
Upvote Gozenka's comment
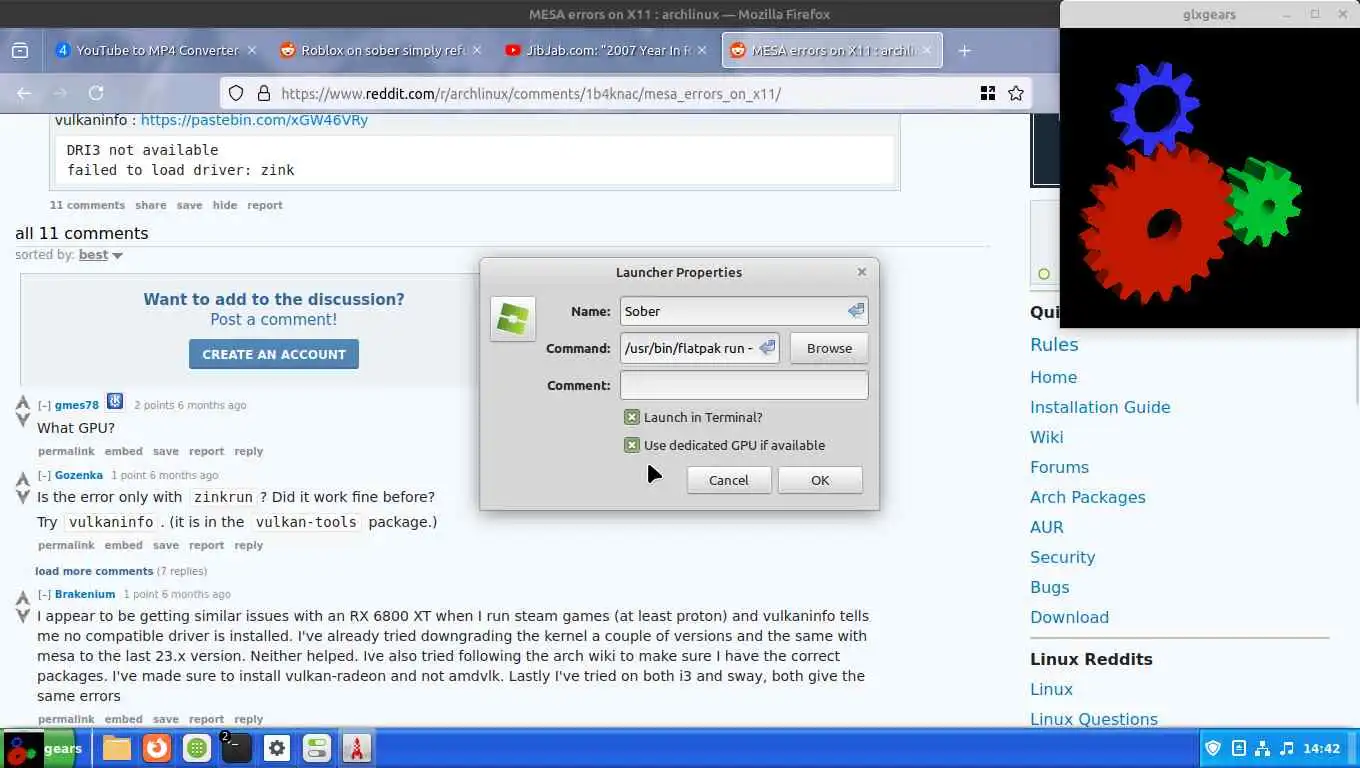[x=23, y=479]
